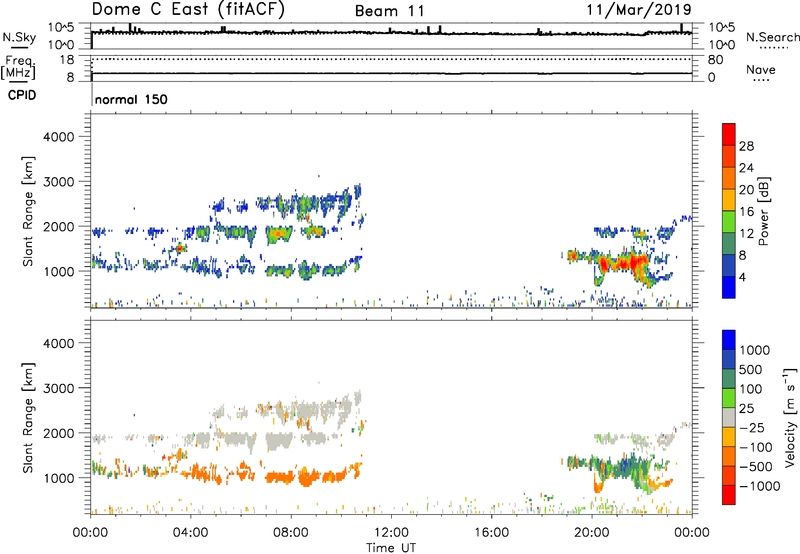
Task: Select the date text "11/Mar/2019"
Action: [x=639, y=9]
